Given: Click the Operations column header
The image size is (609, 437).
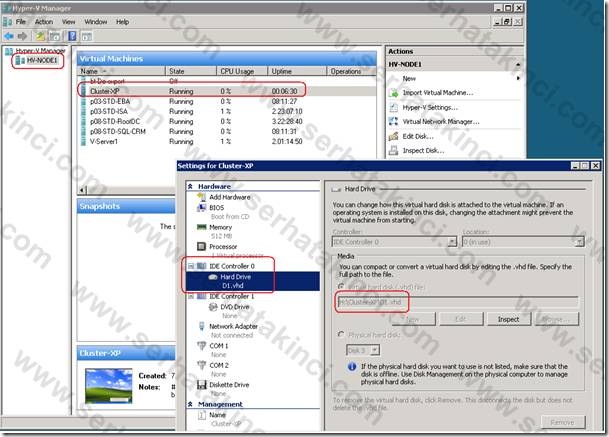Looking at the screenshot, I should point(351,71).
